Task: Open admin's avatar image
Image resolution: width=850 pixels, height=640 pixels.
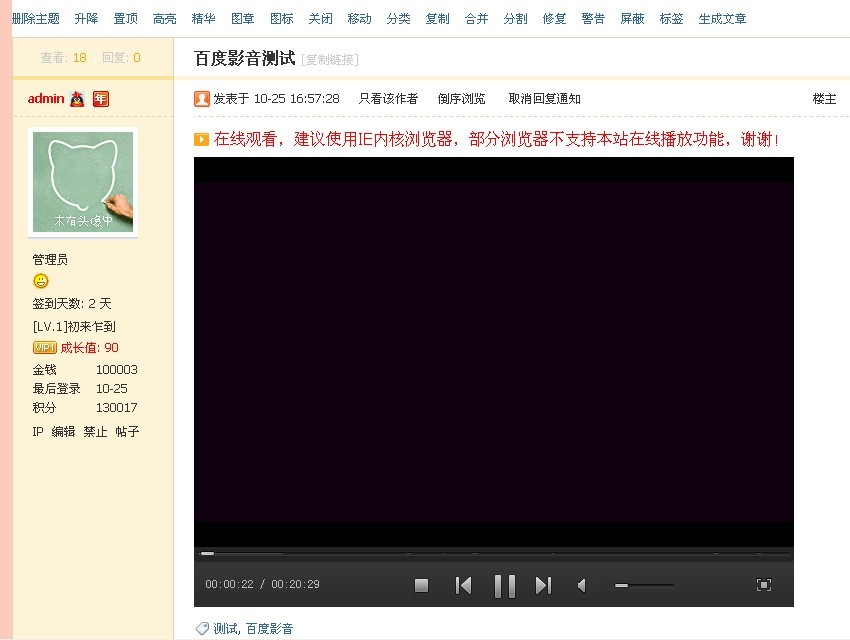Action: [83, 183]
